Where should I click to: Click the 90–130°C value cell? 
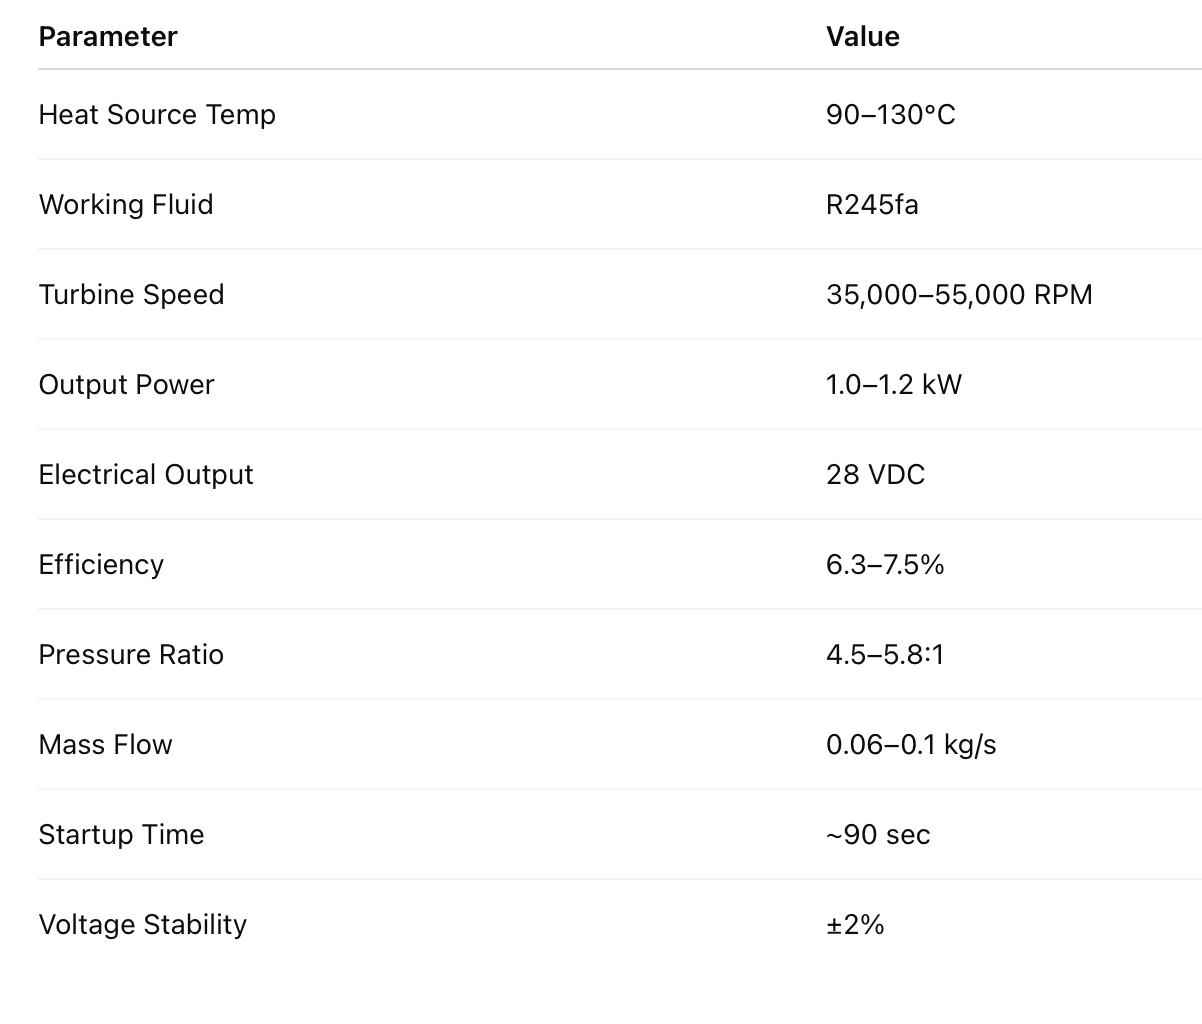point(891,115)
